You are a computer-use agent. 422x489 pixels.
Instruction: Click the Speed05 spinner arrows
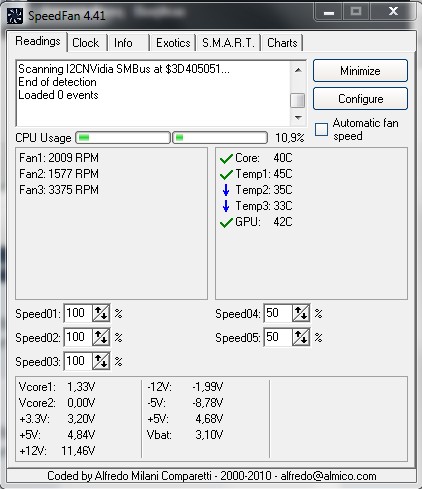pyautogui.click(x=301, y=337)
